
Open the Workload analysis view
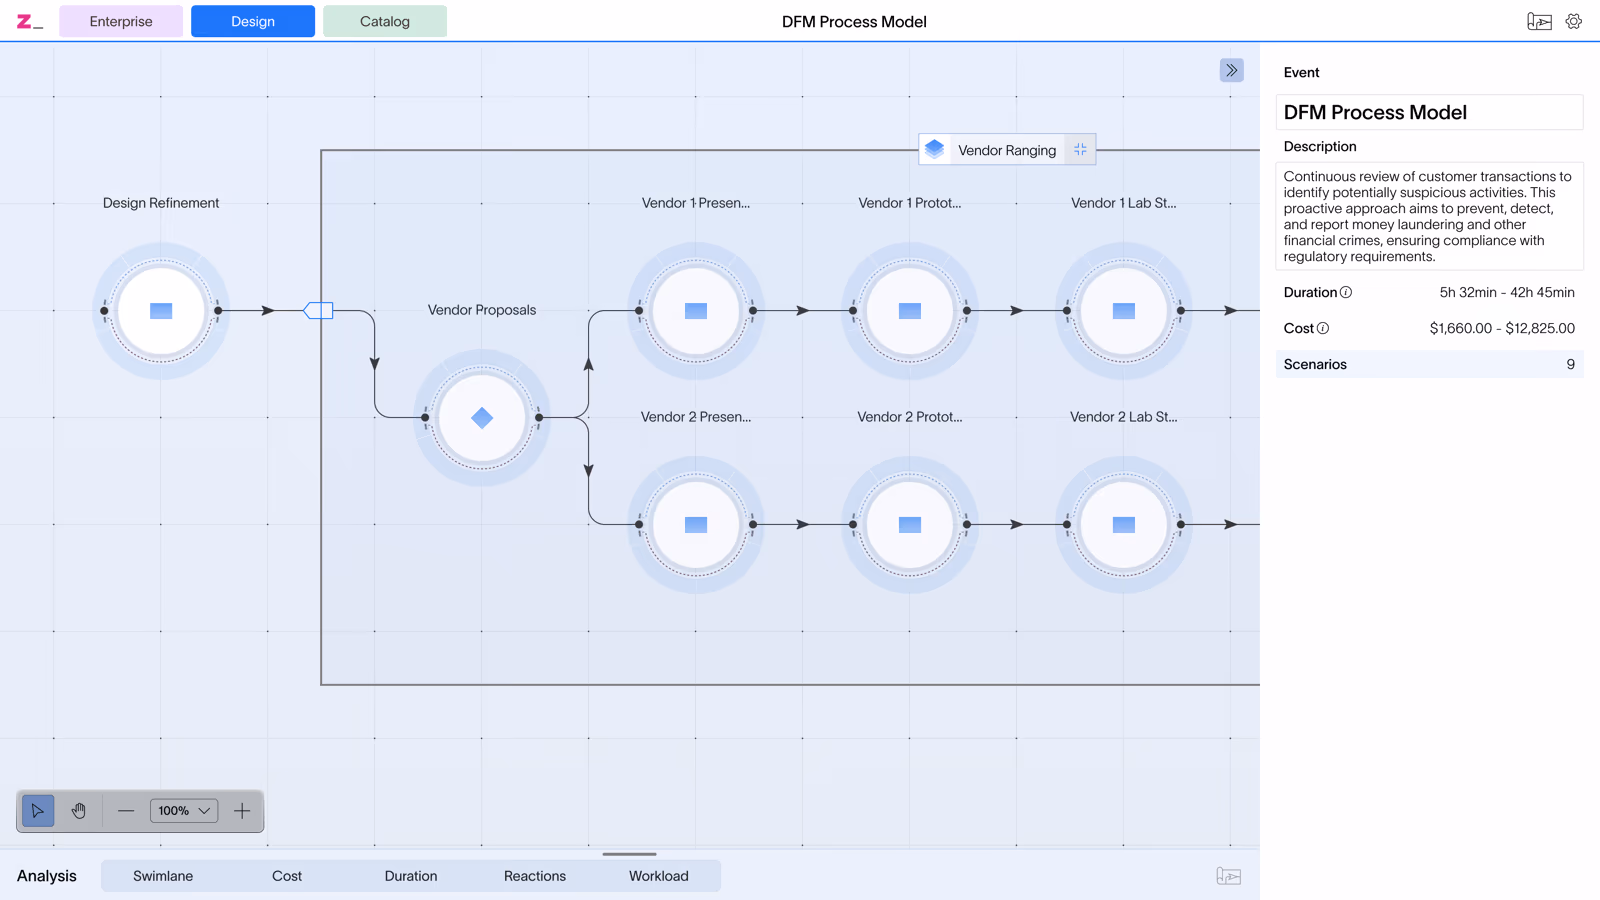coord(659,876)
